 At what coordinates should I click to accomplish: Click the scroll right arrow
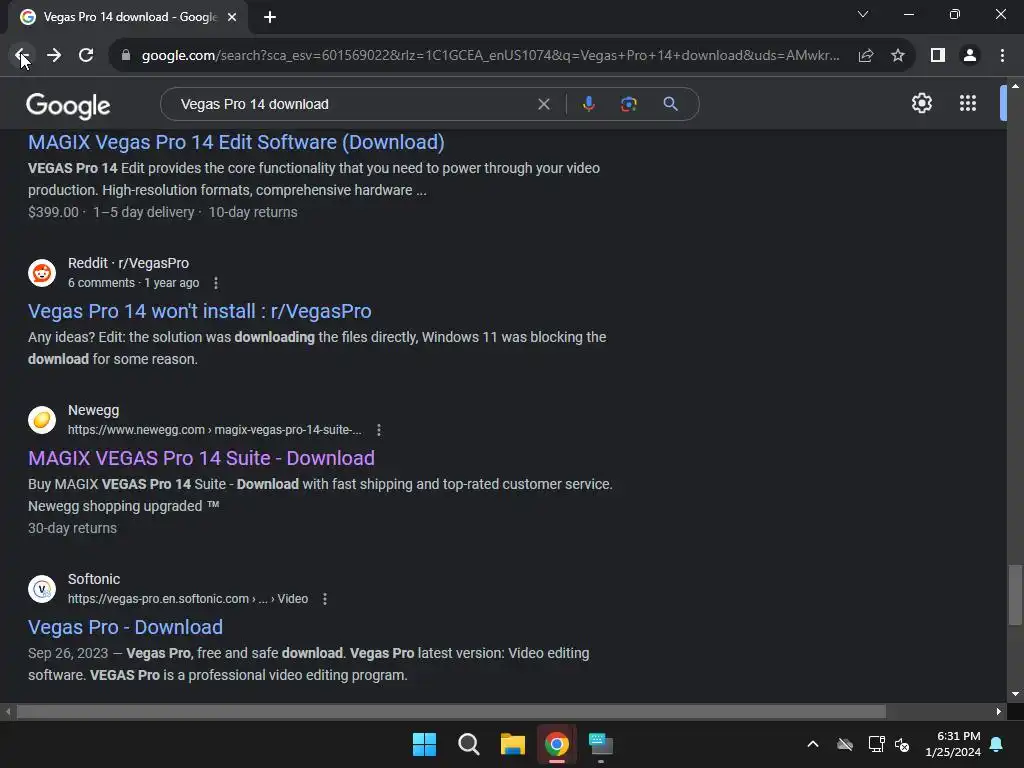pyautogui.click(x=999, y=711)
